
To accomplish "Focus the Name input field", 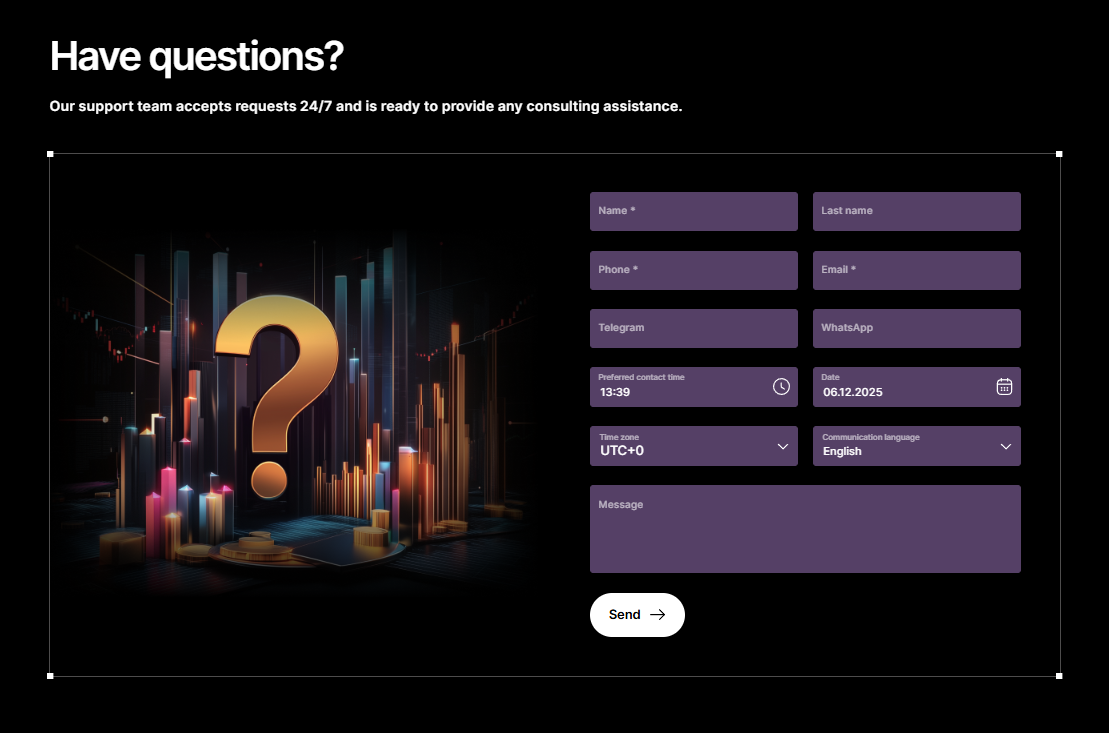I will 693,212.
